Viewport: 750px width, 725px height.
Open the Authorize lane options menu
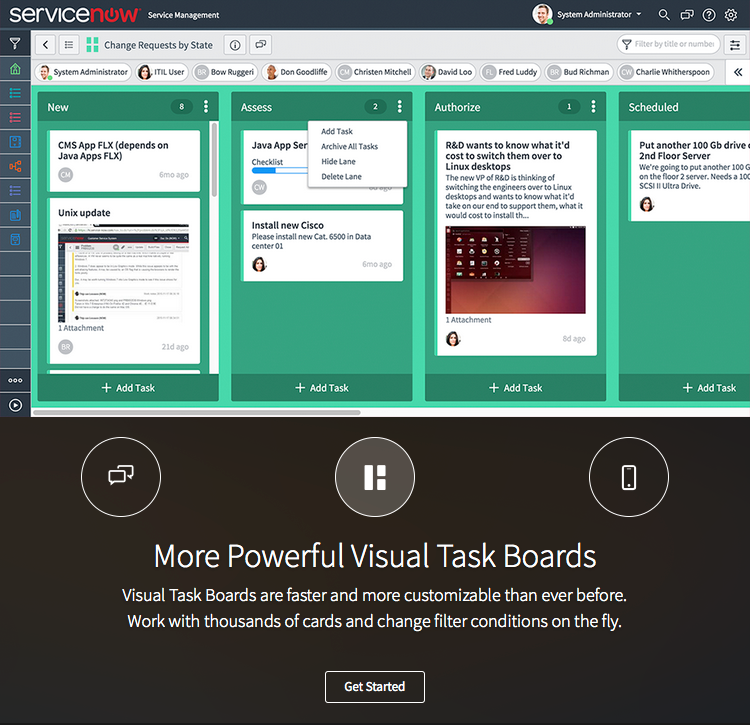[x=594, y=107]
